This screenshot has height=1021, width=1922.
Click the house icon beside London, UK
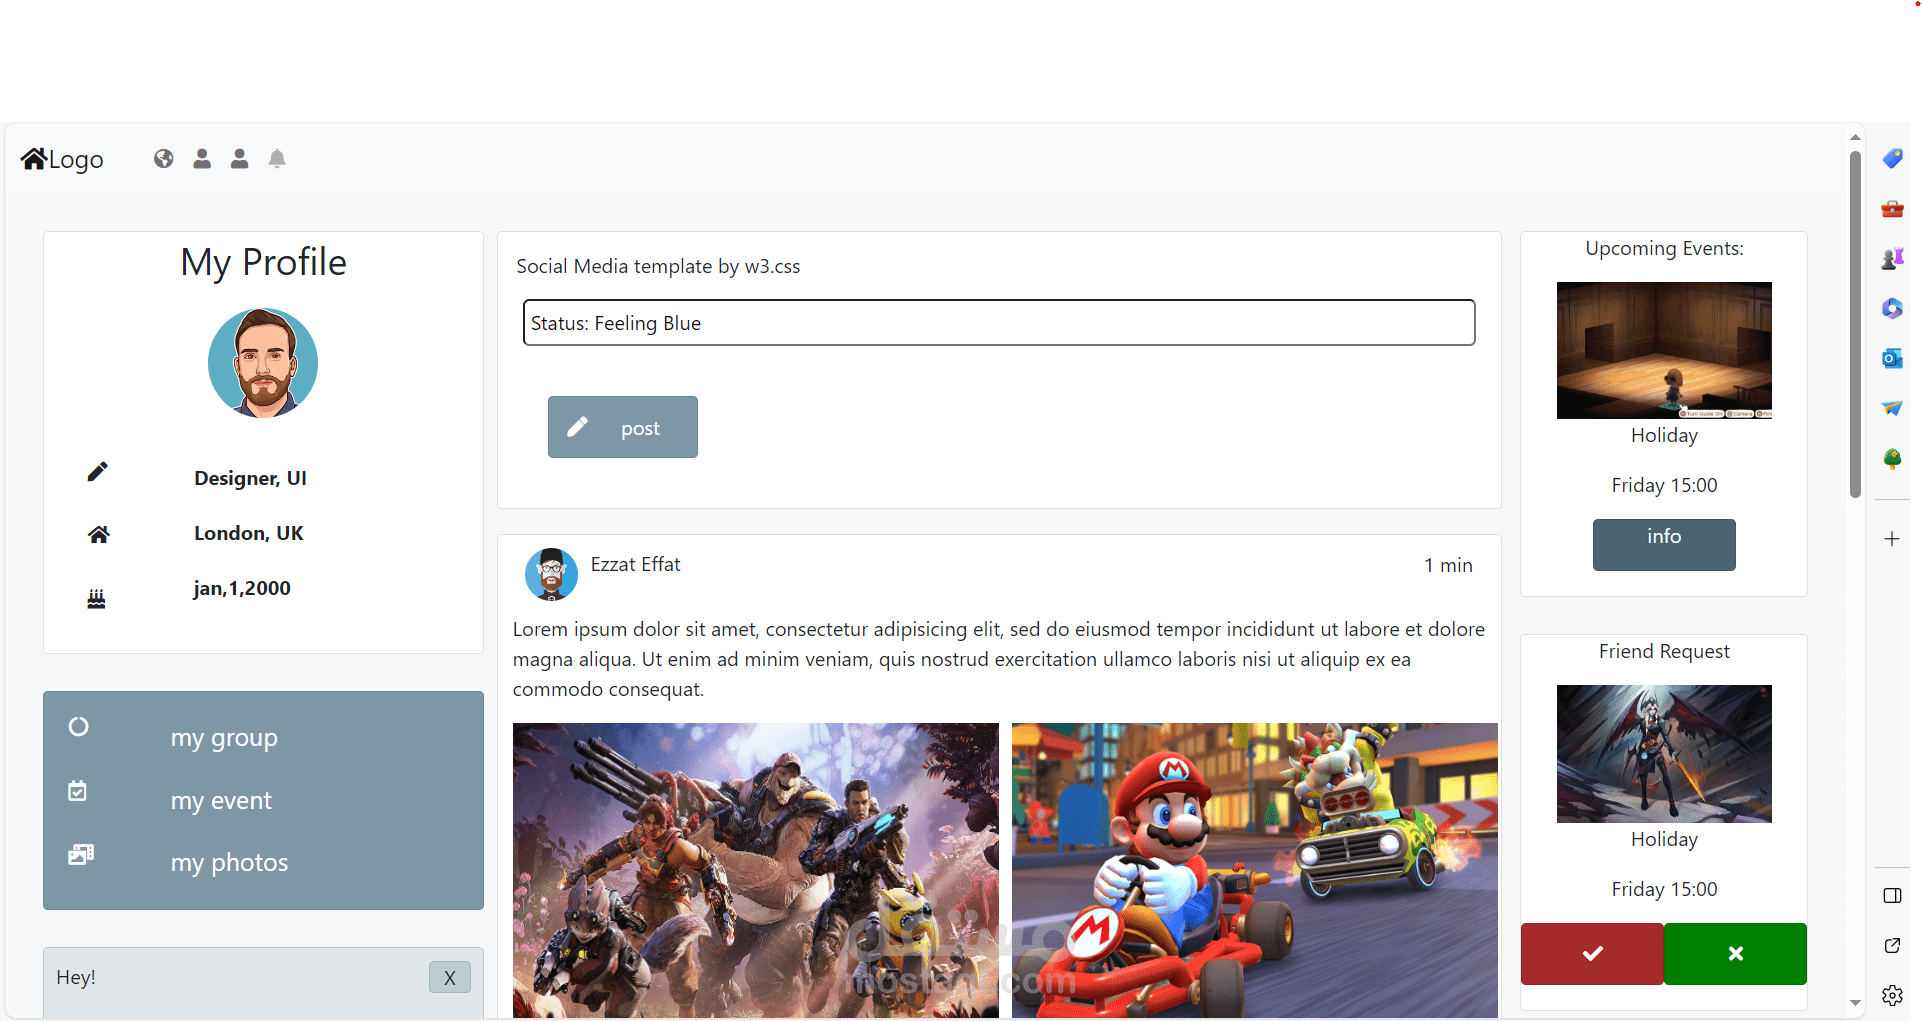tap(98, 534)
